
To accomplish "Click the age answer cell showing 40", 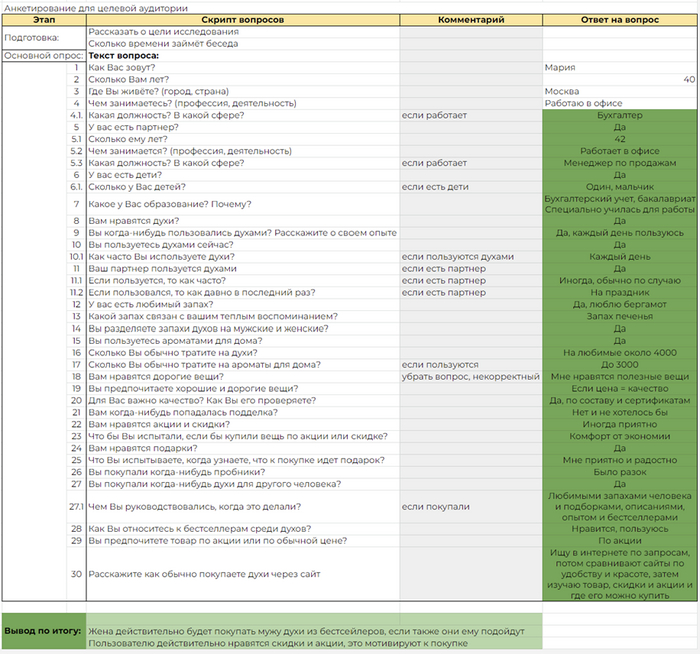I will pos(619,80).
